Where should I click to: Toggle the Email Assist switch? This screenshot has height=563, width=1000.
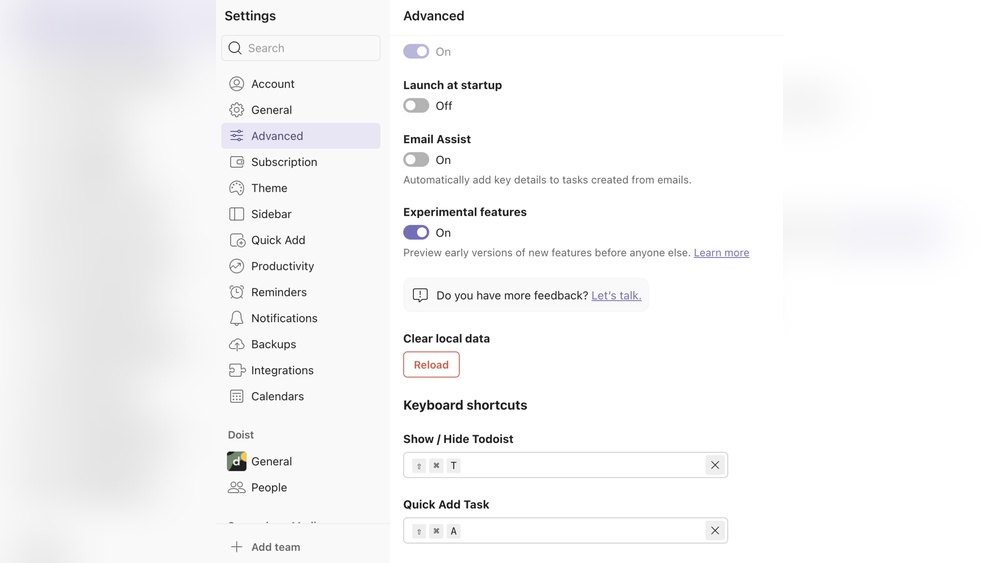[416, 160]
